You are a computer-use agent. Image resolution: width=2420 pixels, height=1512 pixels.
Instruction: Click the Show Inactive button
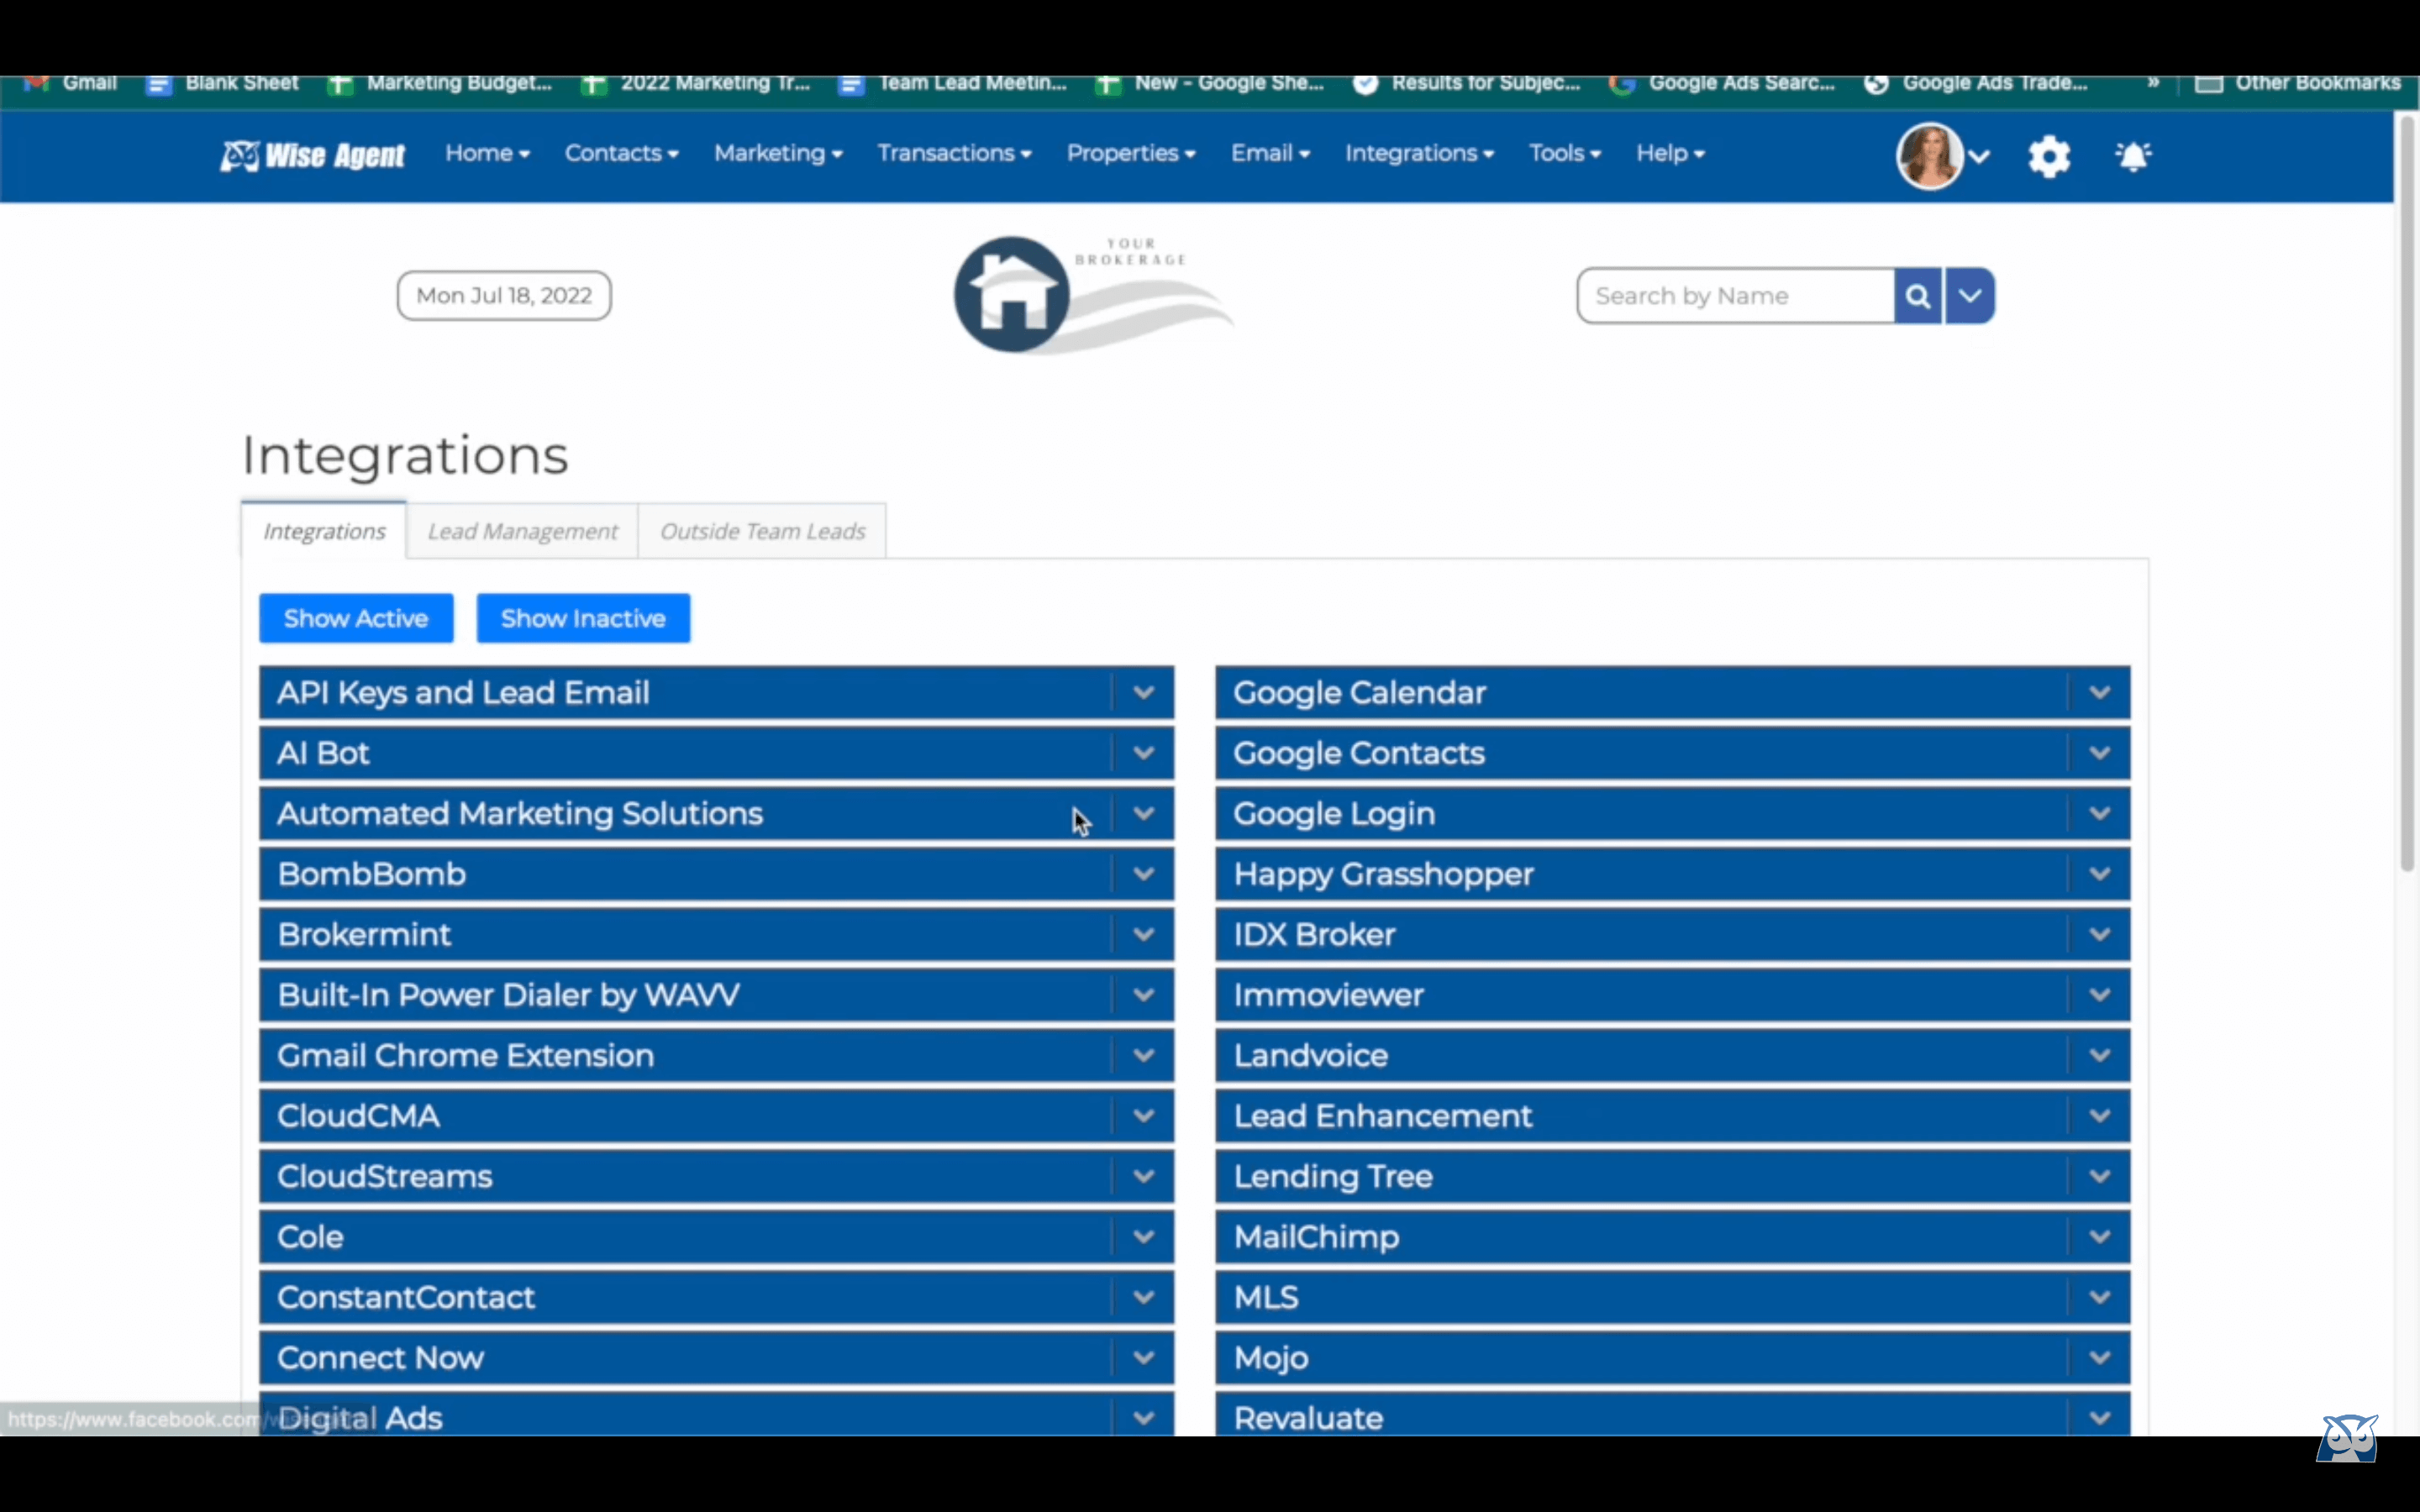583,617
